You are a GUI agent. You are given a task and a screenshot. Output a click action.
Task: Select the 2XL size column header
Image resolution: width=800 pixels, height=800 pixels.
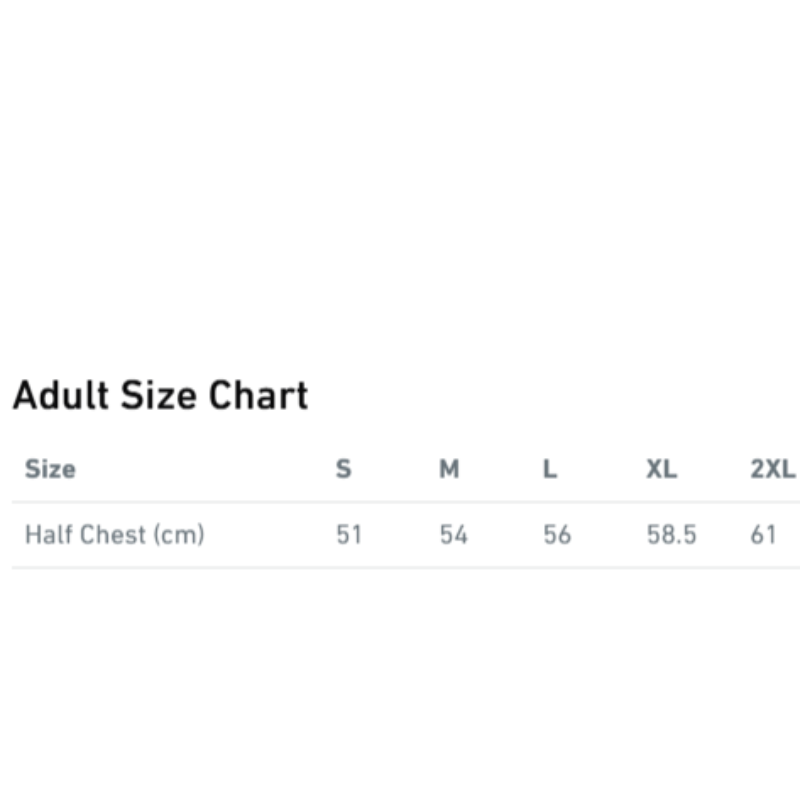coord(772,468)
